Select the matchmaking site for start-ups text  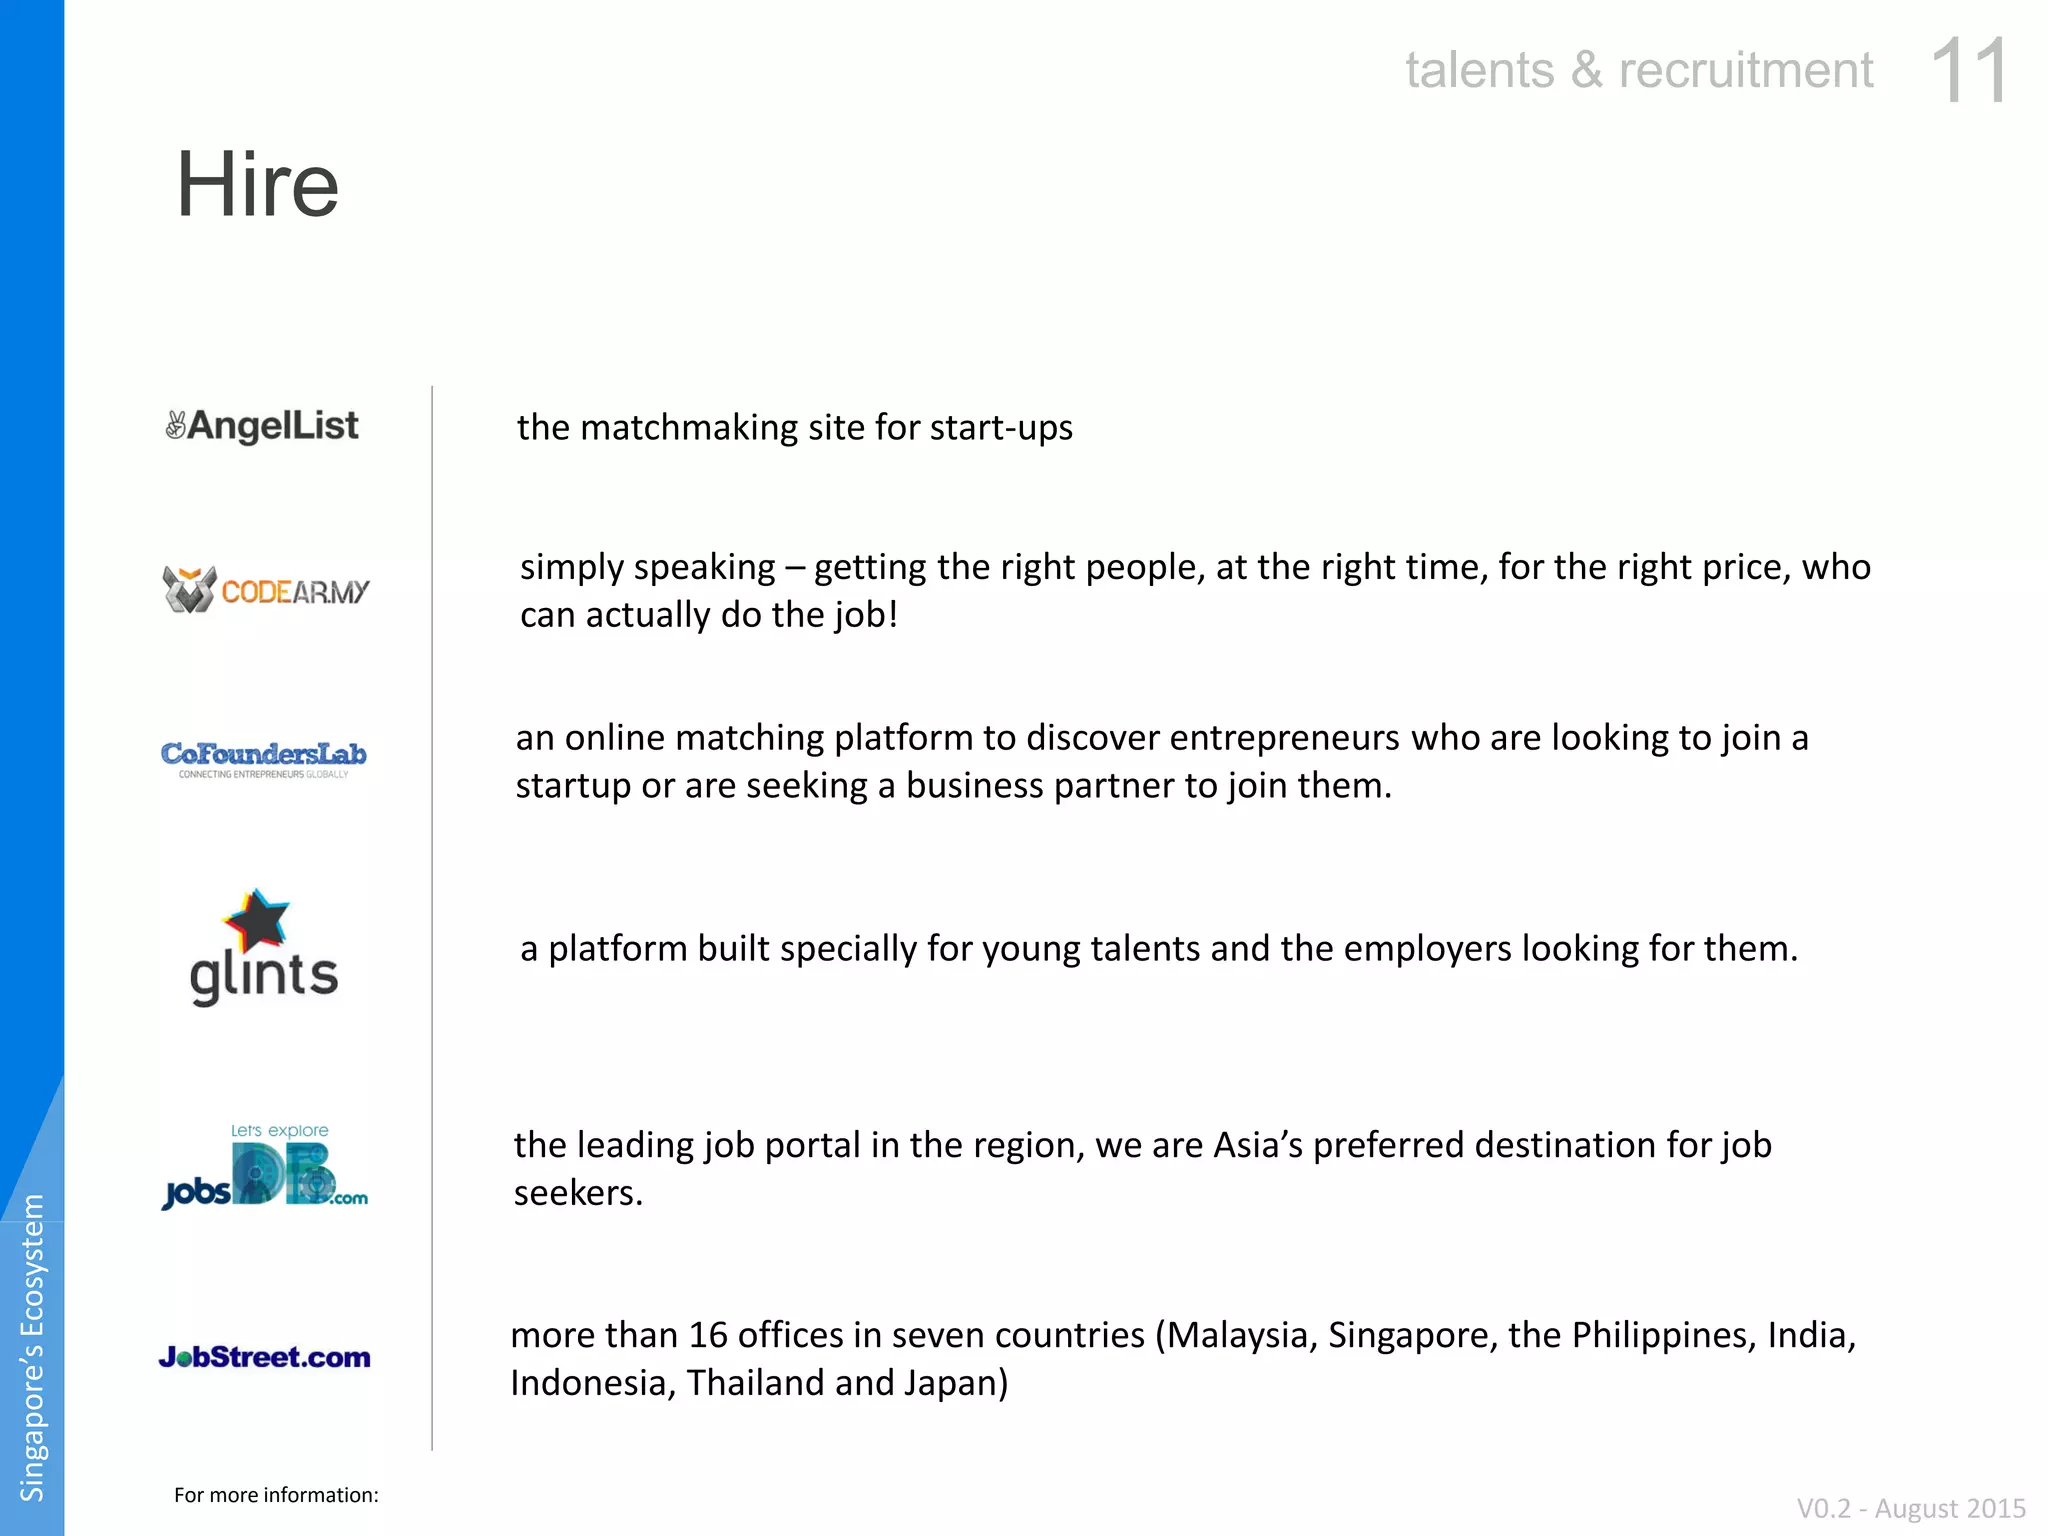coord(795,428)
